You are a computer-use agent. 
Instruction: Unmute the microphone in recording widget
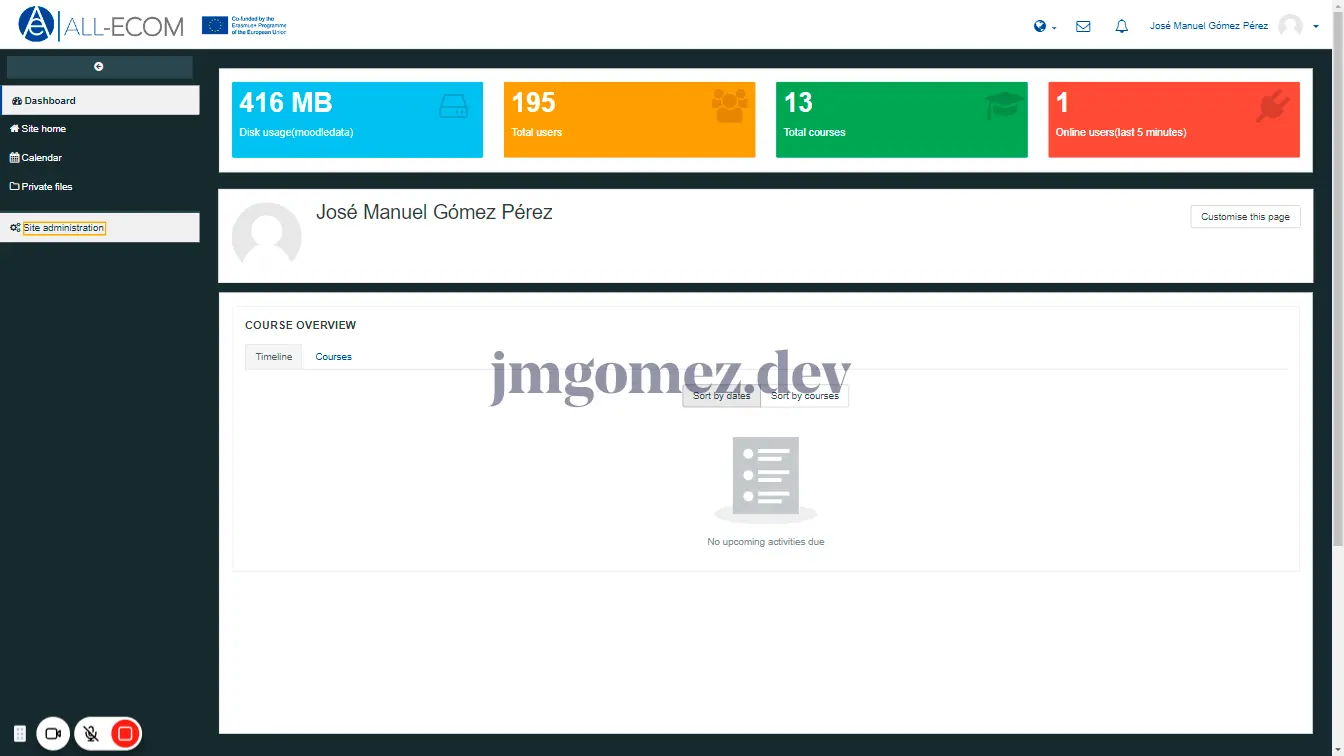pyautogui.click(x=91, y=734)
